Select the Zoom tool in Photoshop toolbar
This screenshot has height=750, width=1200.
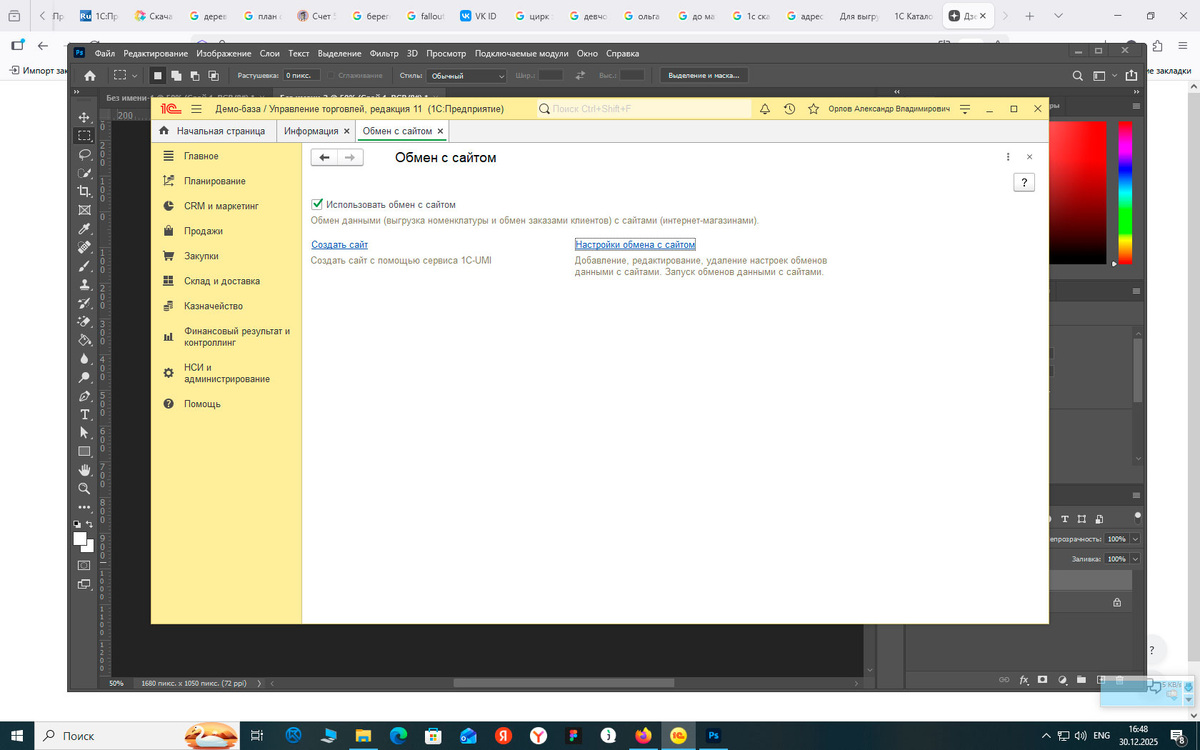(84, 488)
